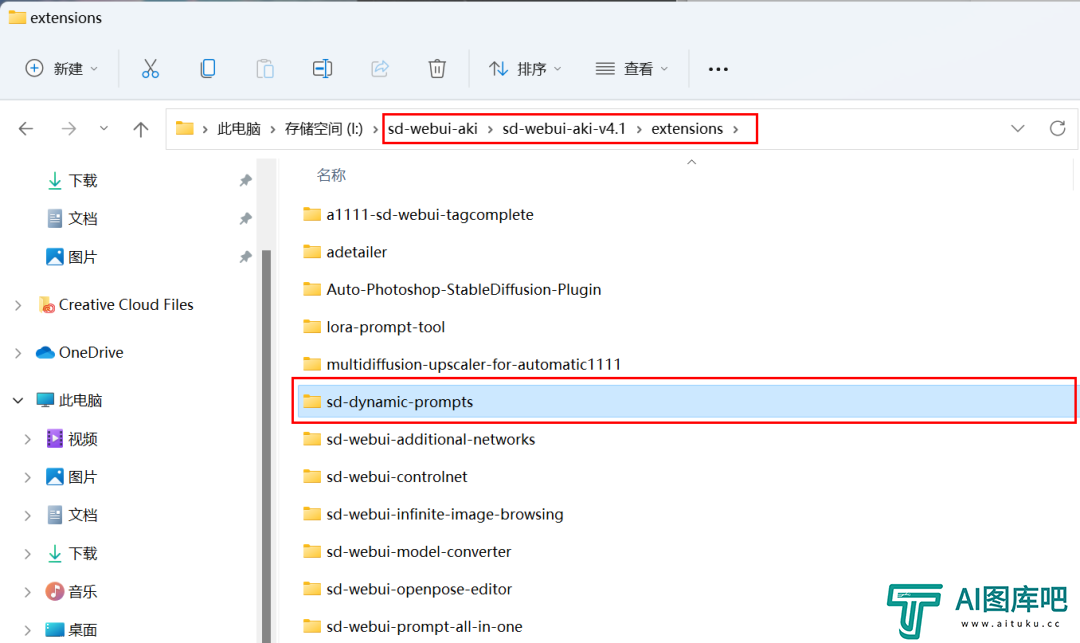Click the navigation pane scrollbar
The width and height of the screenshot is (1080, 643).
[267, 445]
